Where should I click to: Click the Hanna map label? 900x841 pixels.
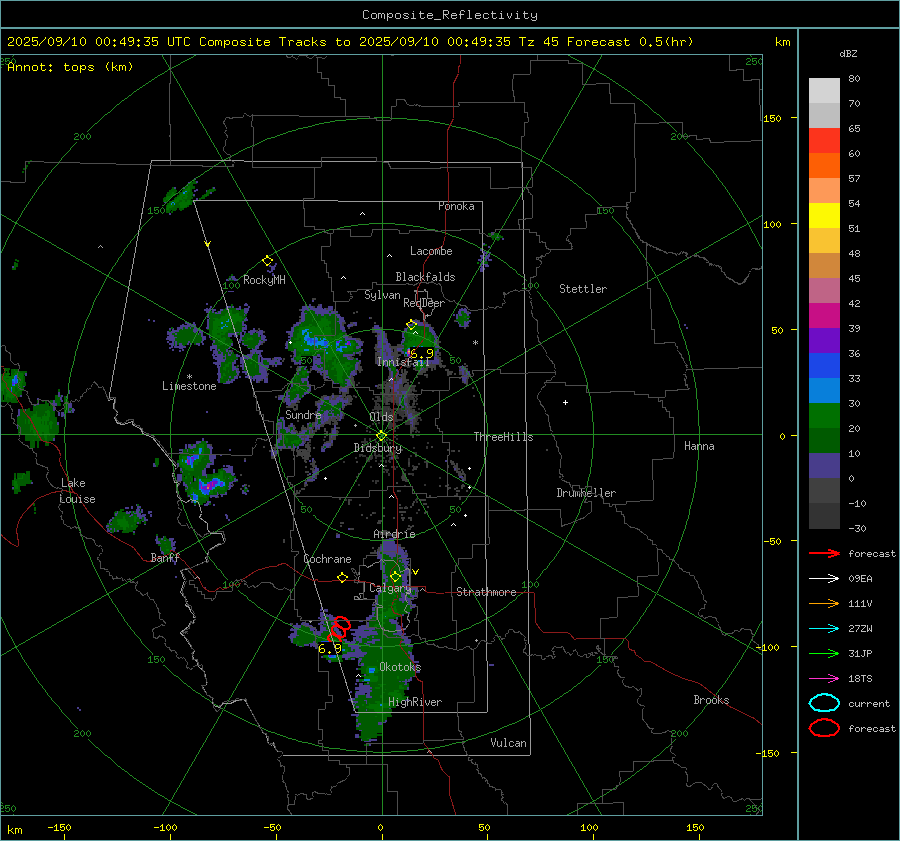(x=699, y=446)
